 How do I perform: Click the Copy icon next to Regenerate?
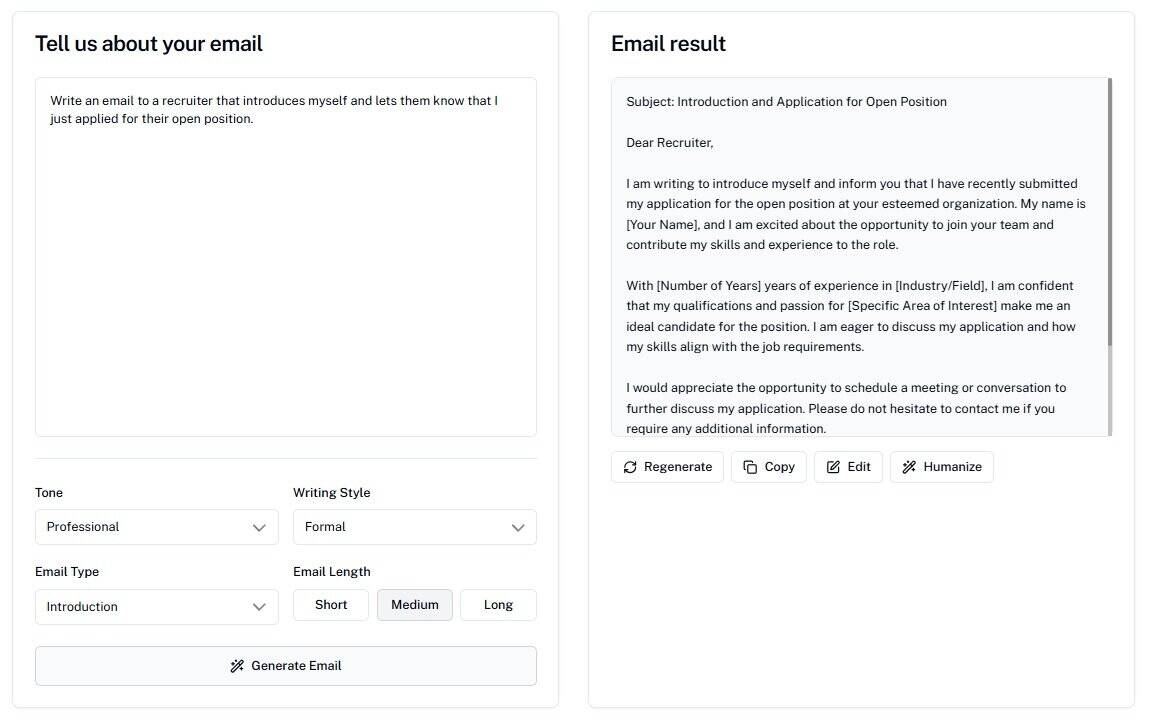[x=750, y=466]
